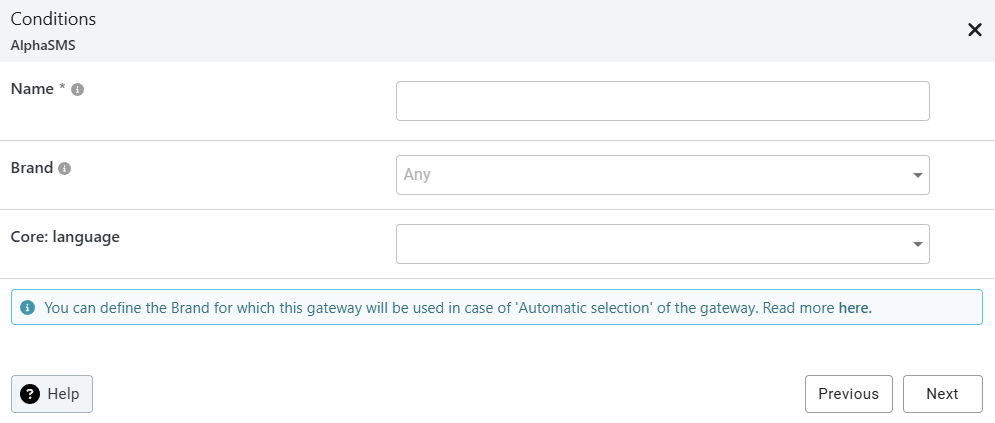Go back with the Previous button

coord(848,394)
